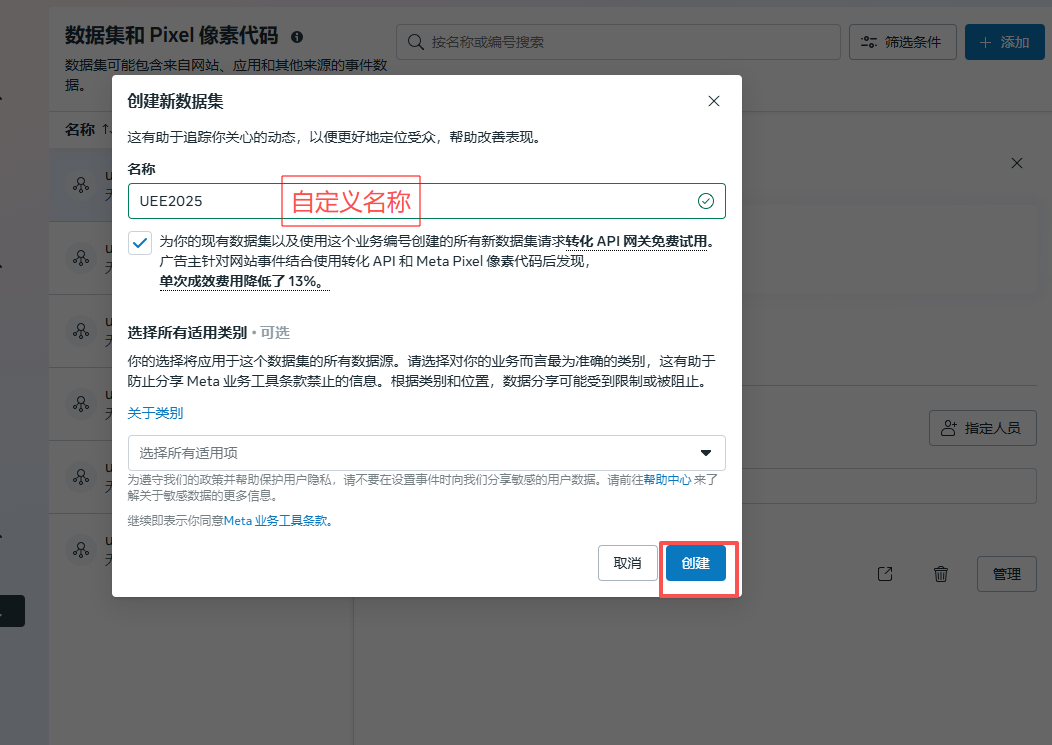This screenshot has height=745, width=1052.
Task: Close the create new dataset dialog
Action: (713, 101)
